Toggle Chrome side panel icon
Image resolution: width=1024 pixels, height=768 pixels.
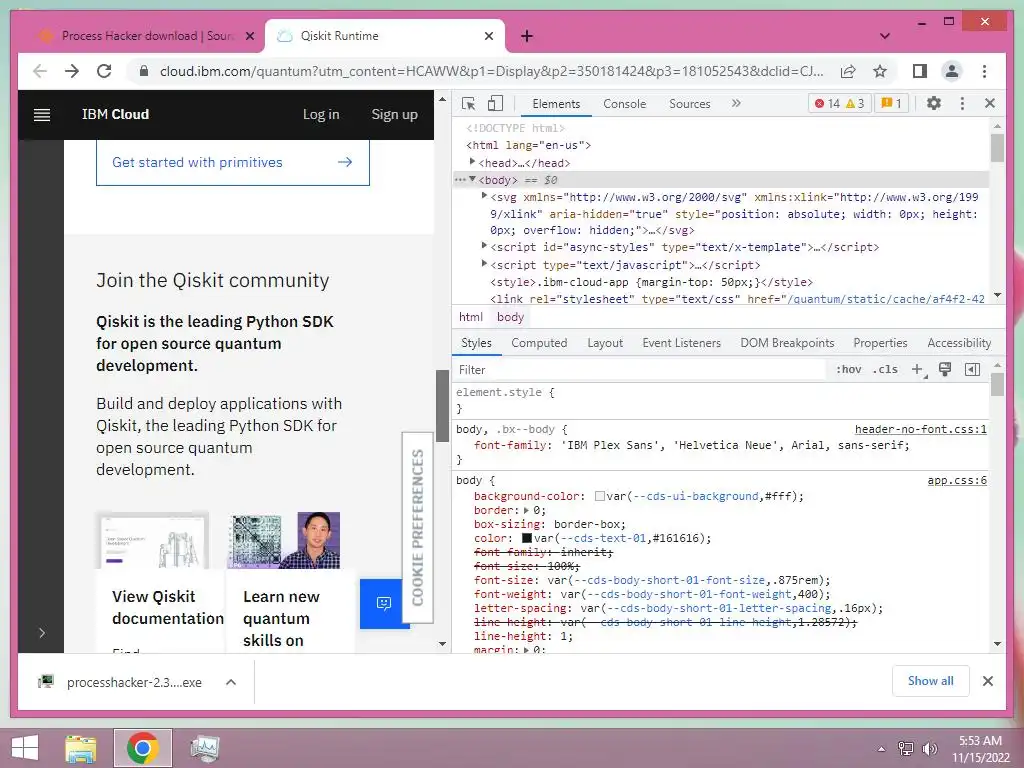pyautogui.click(x=920, y=71)
